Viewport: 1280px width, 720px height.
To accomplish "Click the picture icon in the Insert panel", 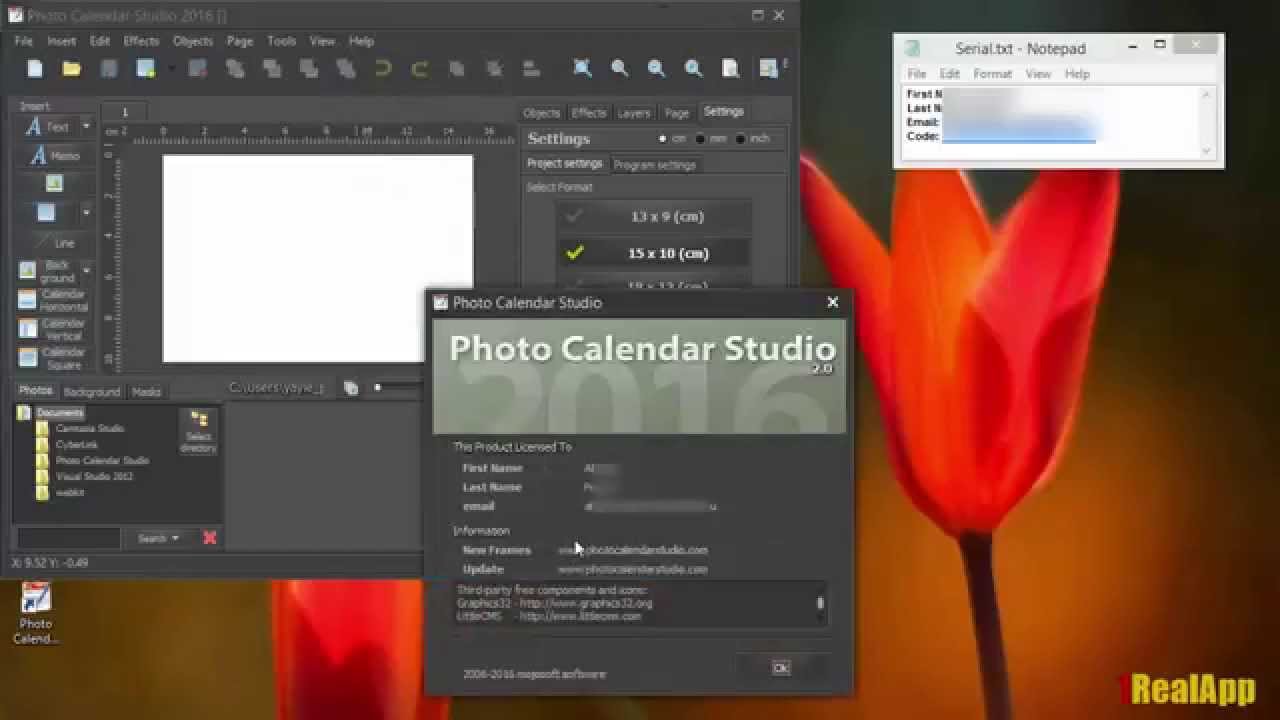I will tap(54, 183).
